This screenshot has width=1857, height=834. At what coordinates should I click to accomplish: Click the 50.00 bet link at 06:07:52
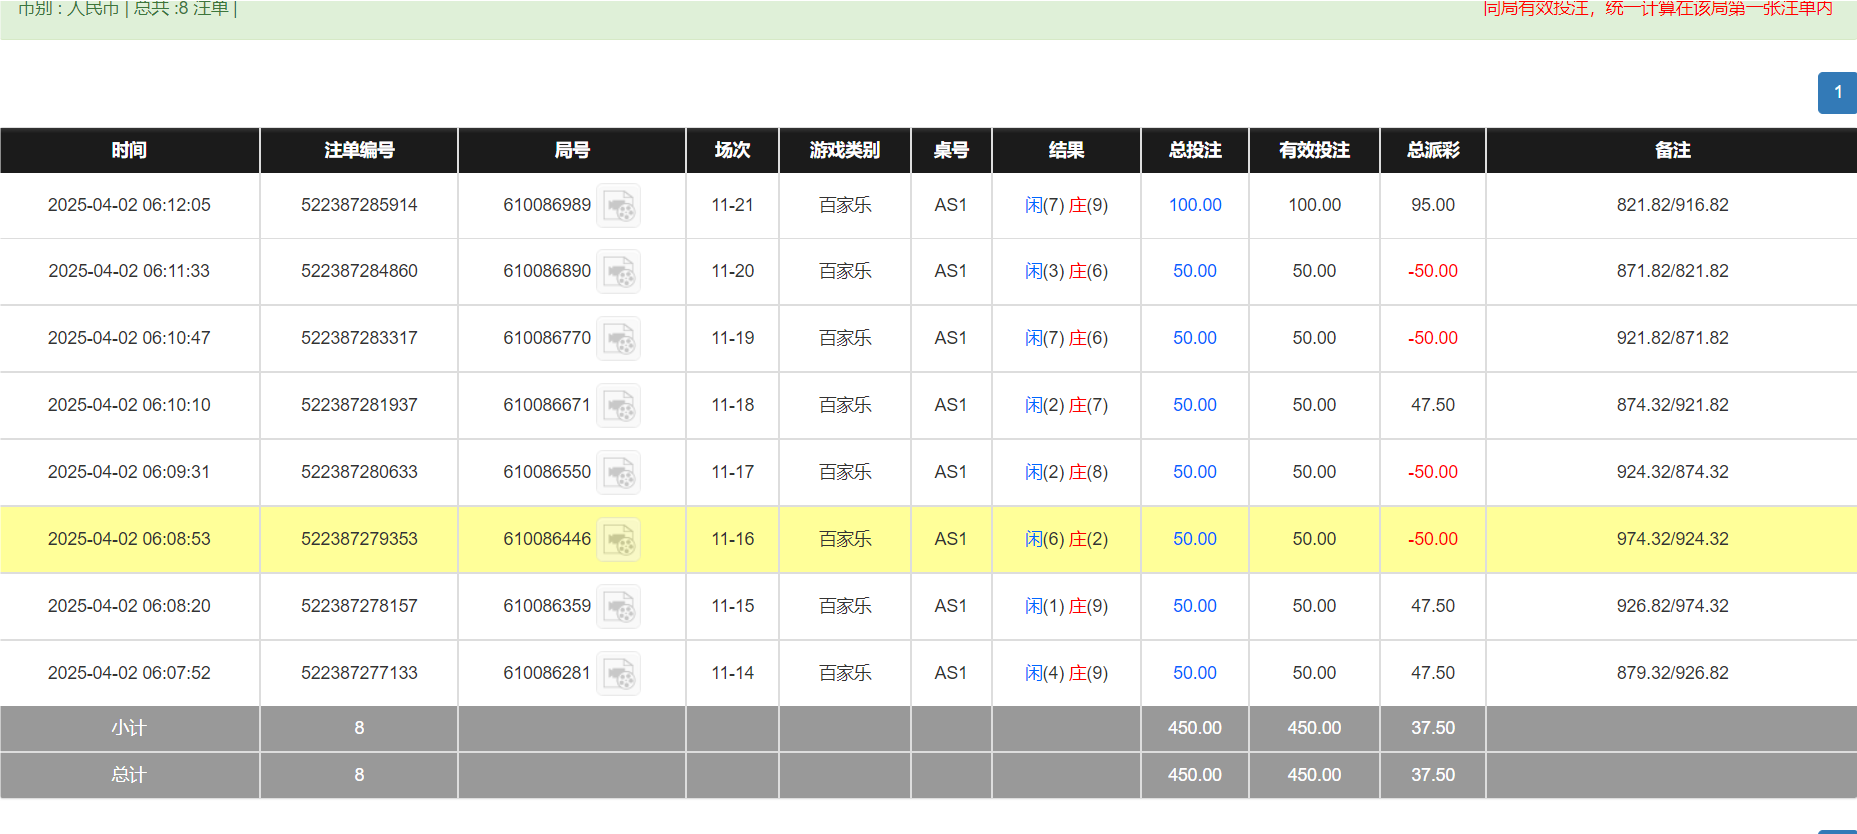click(1194, 673)
